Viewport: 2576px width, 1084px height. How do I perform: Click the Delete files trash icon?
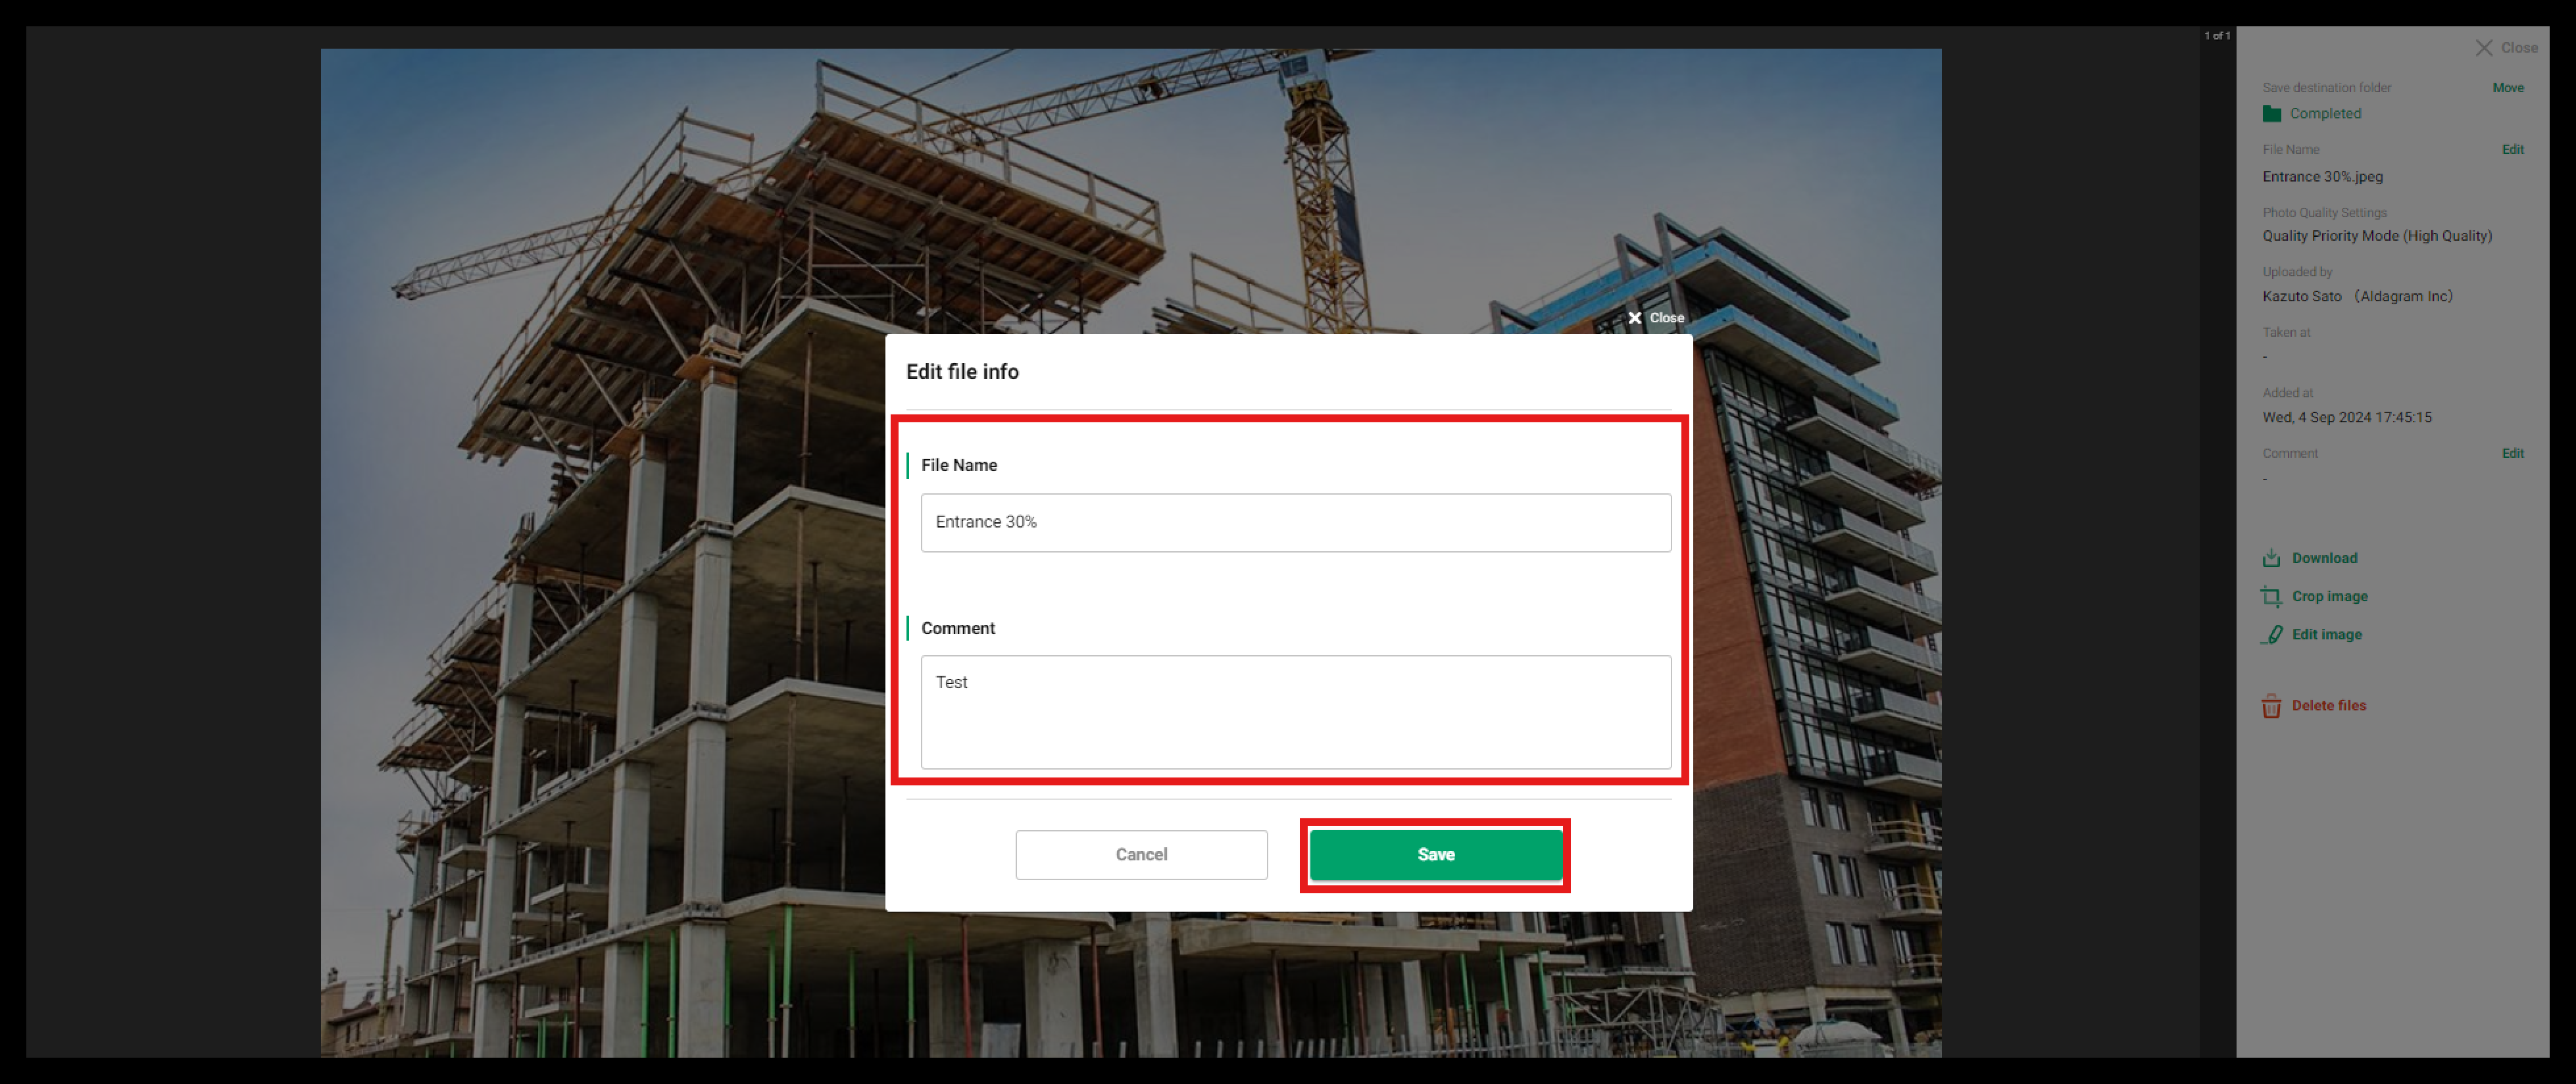tap(2271, 706)
